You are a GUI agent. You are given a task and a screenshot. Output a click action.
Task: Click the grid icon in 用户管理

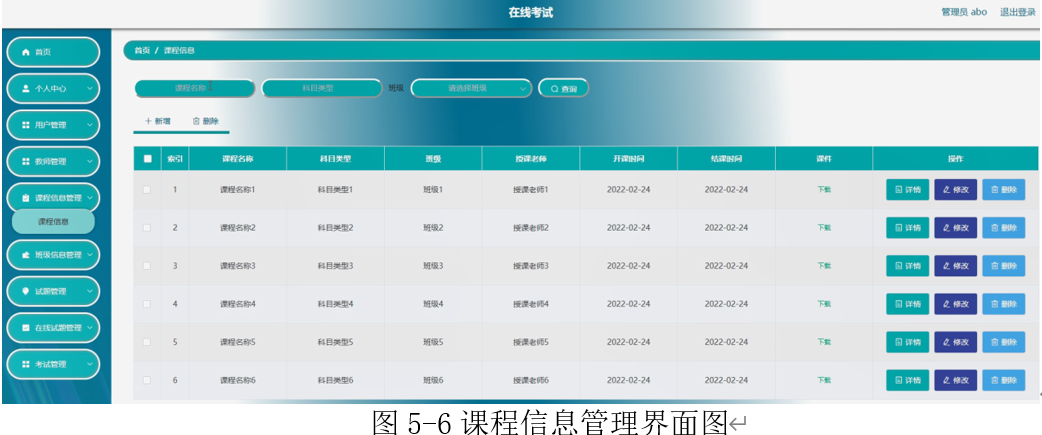(x=26, y=125)
